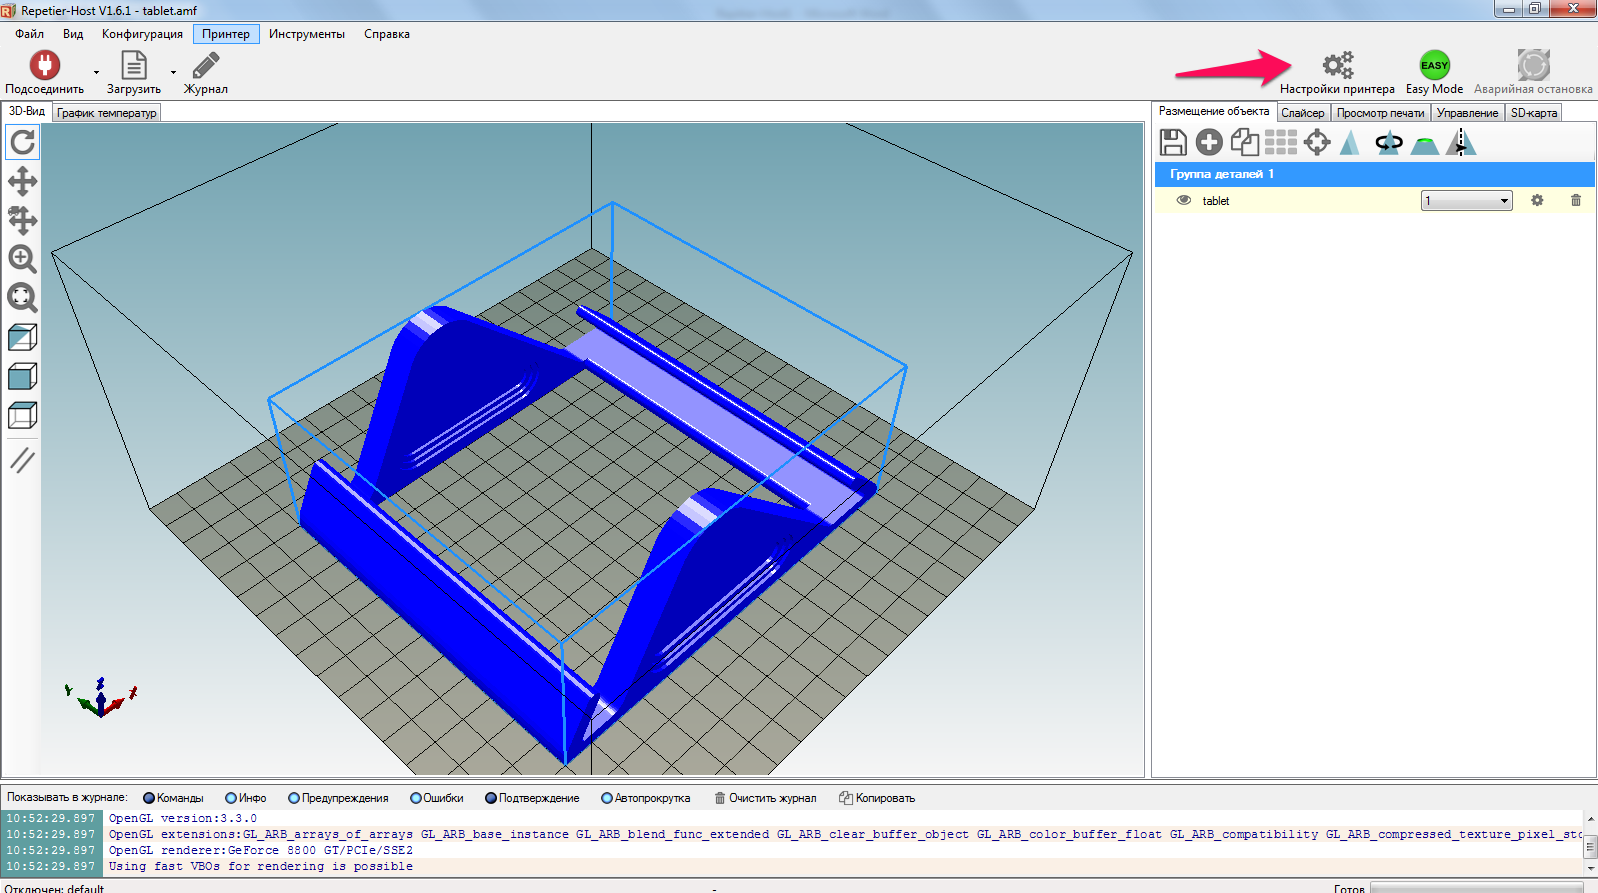Screen dimensions: 1598x893
Task: Toggle the Команды log filter
Action: point(150,798)
